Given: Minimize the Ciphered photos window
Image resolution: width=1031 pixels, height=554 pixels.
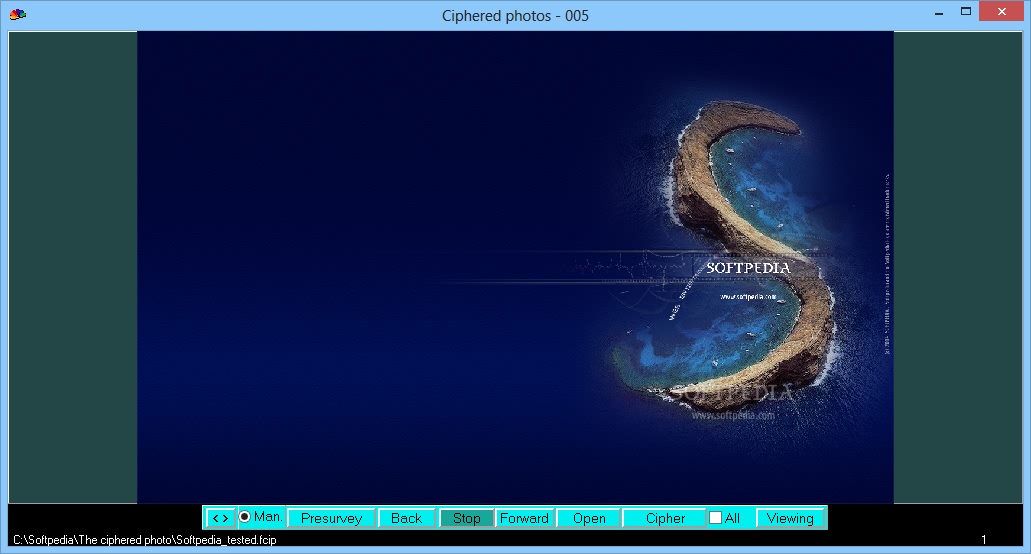Looking at the screenshot, I should click(939, 12).
